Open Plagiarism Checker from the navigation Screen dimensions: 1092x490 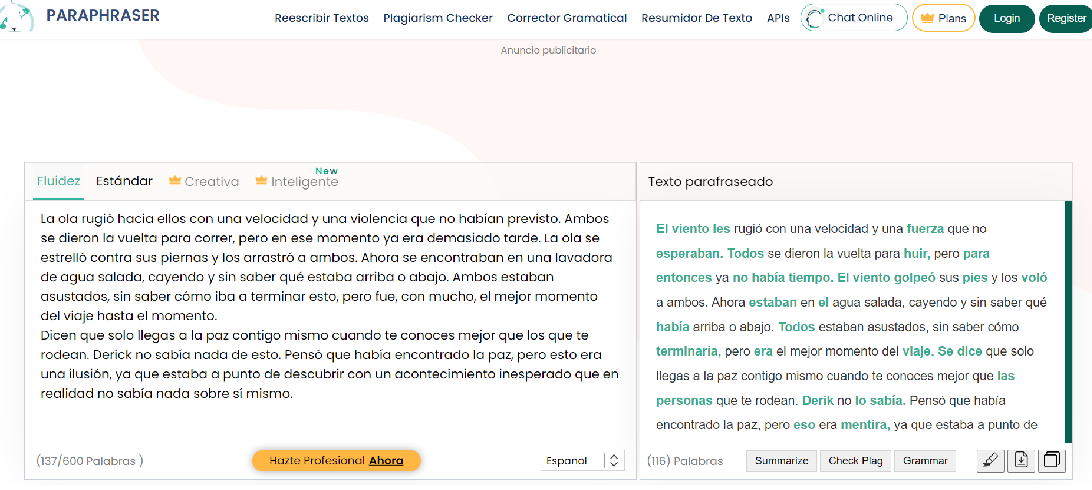pos(437,18)
